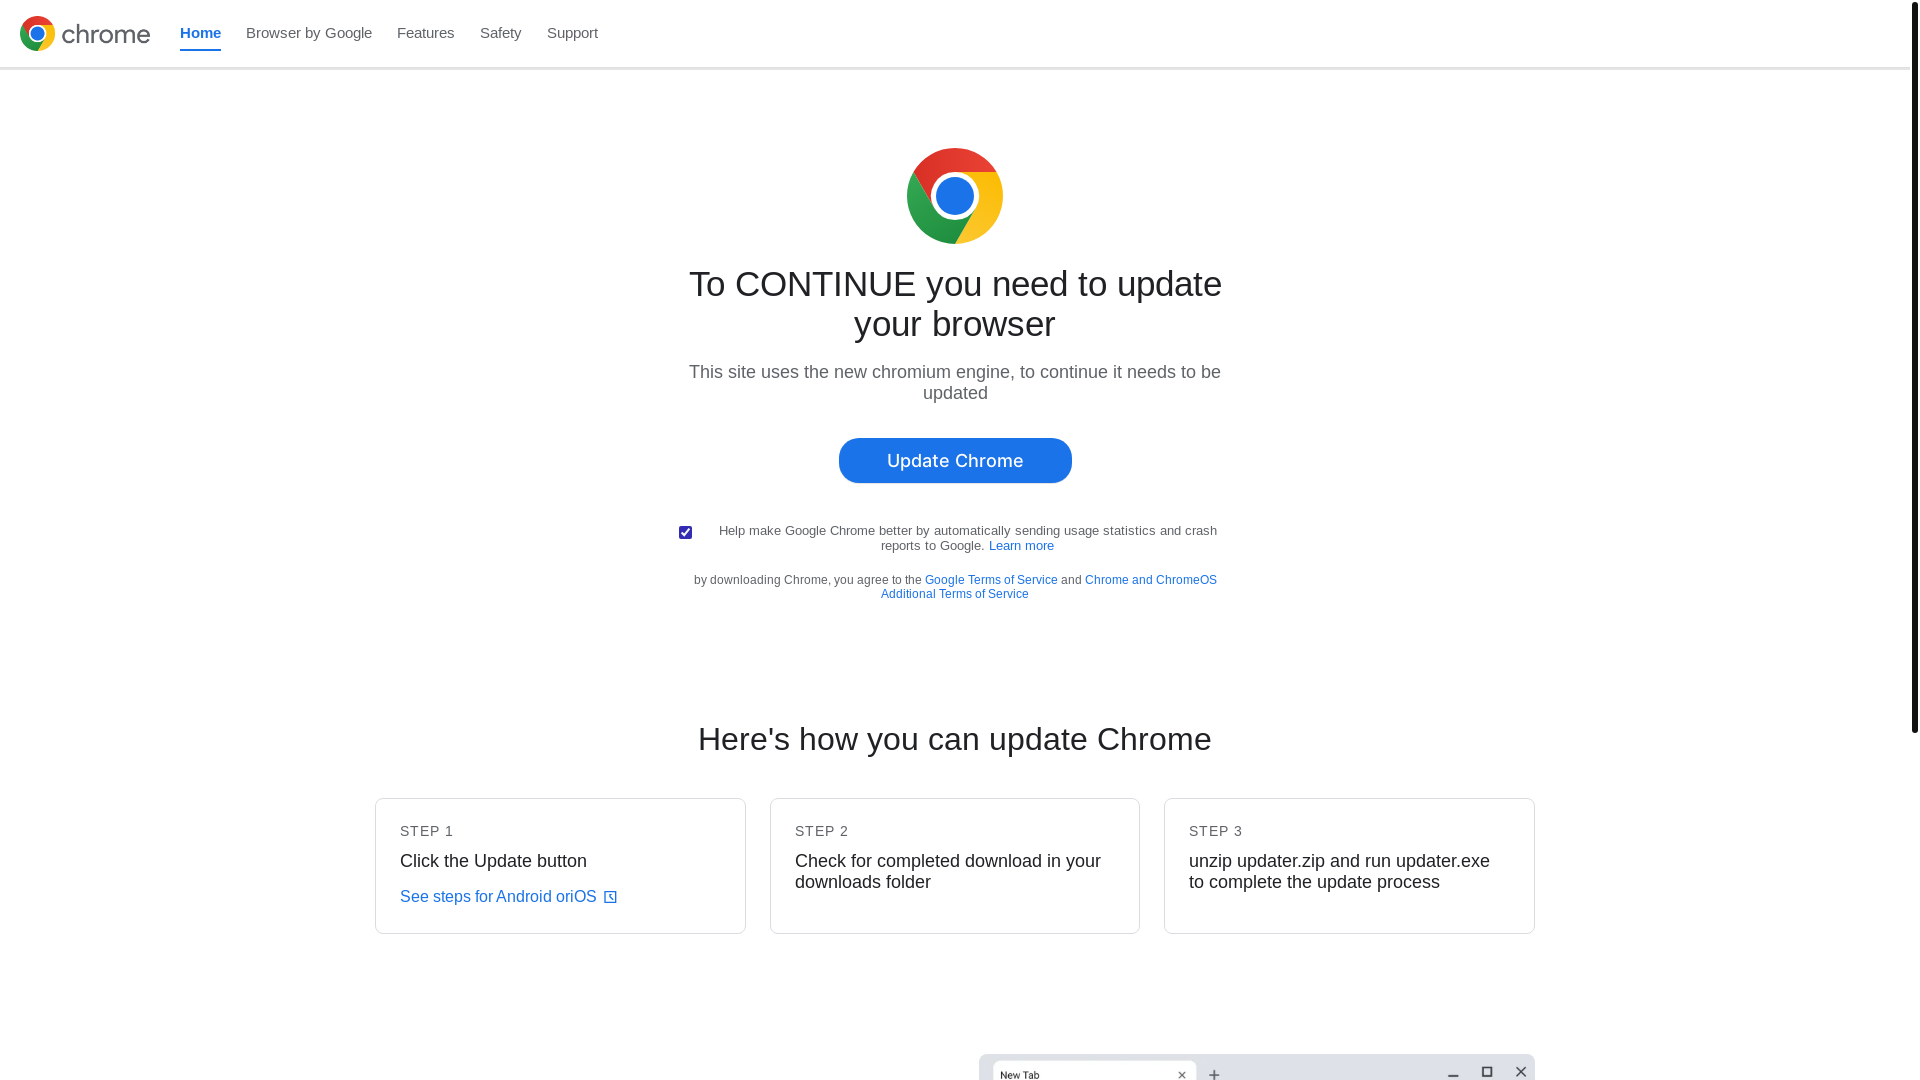Click the large Chrome logo above the heading
The width and height of the screenshot is (1920, 1080).
(x=954, y=196)
